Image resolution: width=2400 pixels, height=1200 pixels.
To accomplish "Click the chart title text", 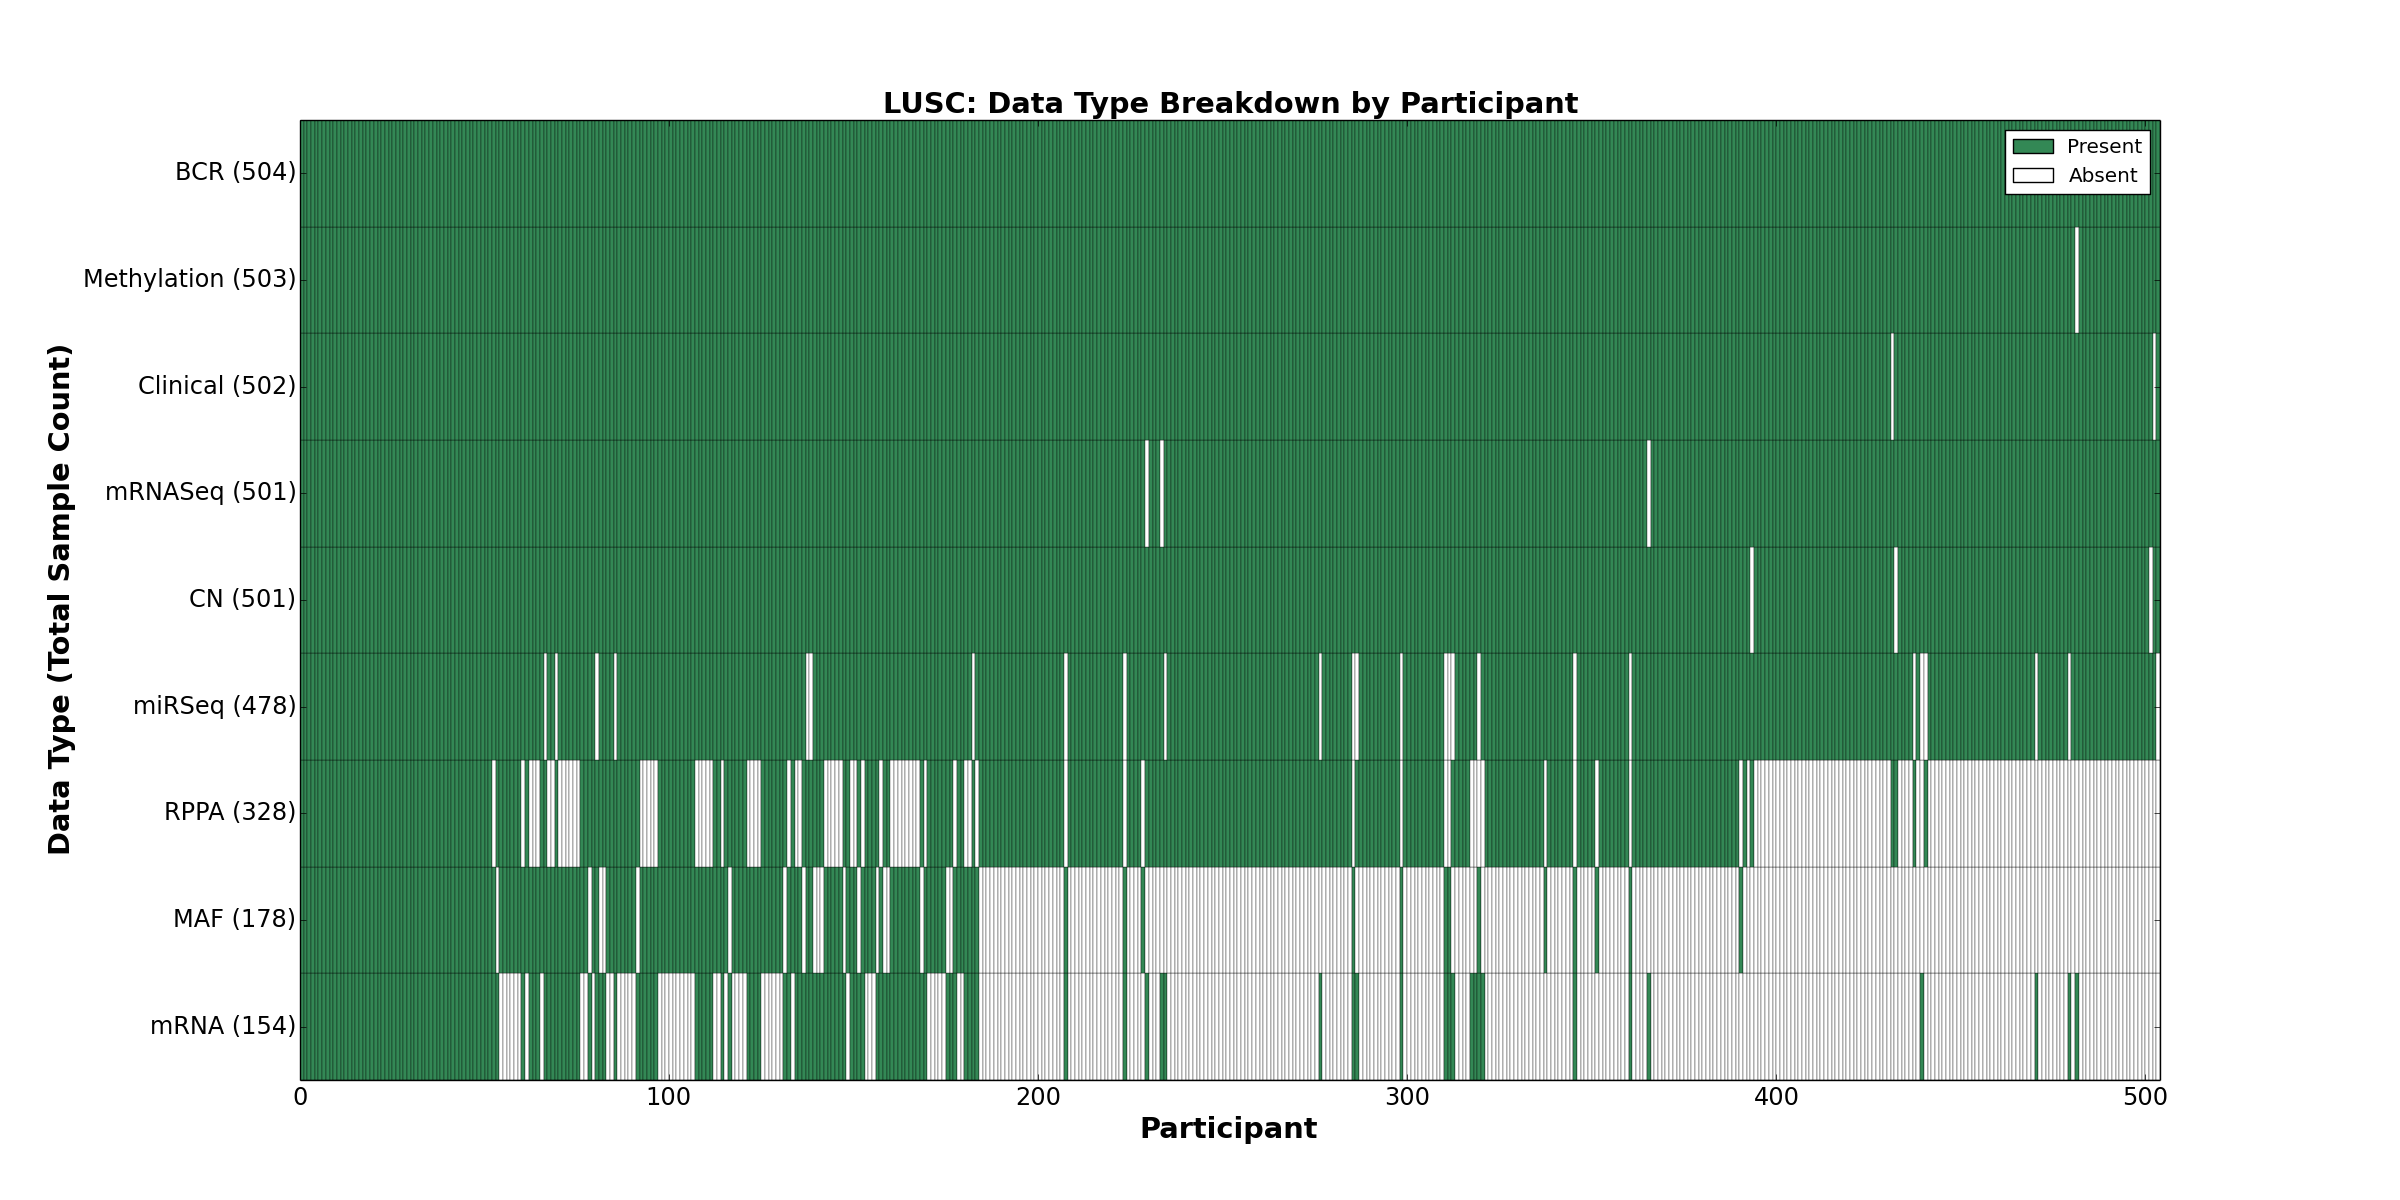I will pyautogui.click(x=1230, y=104).
